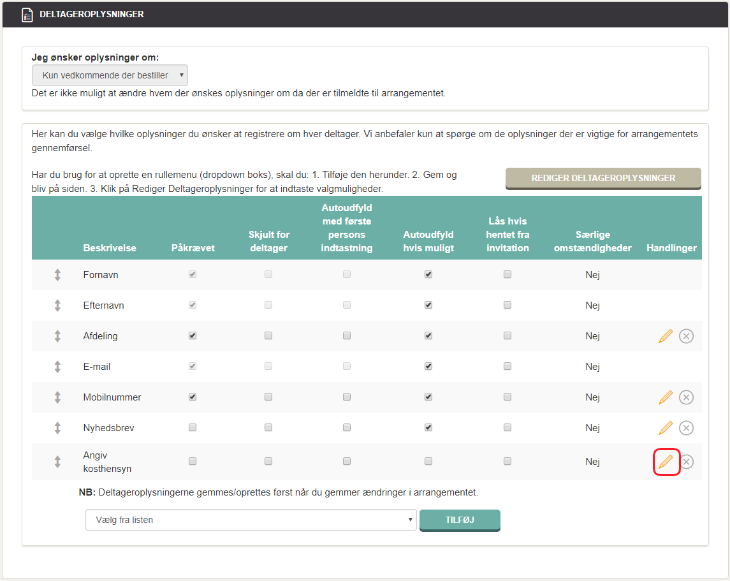Click the reorder arrows for Mobilnummer row
Screen dimensions: 730x581
57,397
